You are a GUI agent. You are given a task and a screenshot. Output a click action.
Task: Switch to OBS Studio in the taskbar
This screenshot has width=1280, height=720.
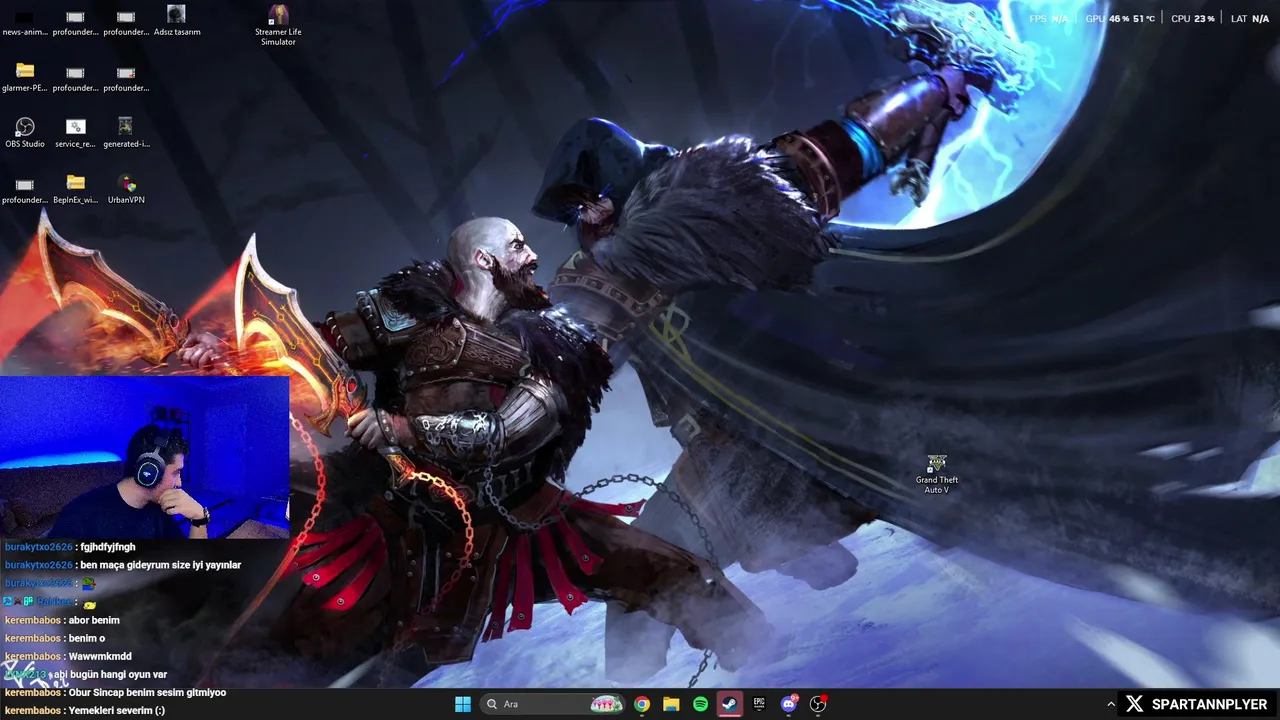point(818,704)
